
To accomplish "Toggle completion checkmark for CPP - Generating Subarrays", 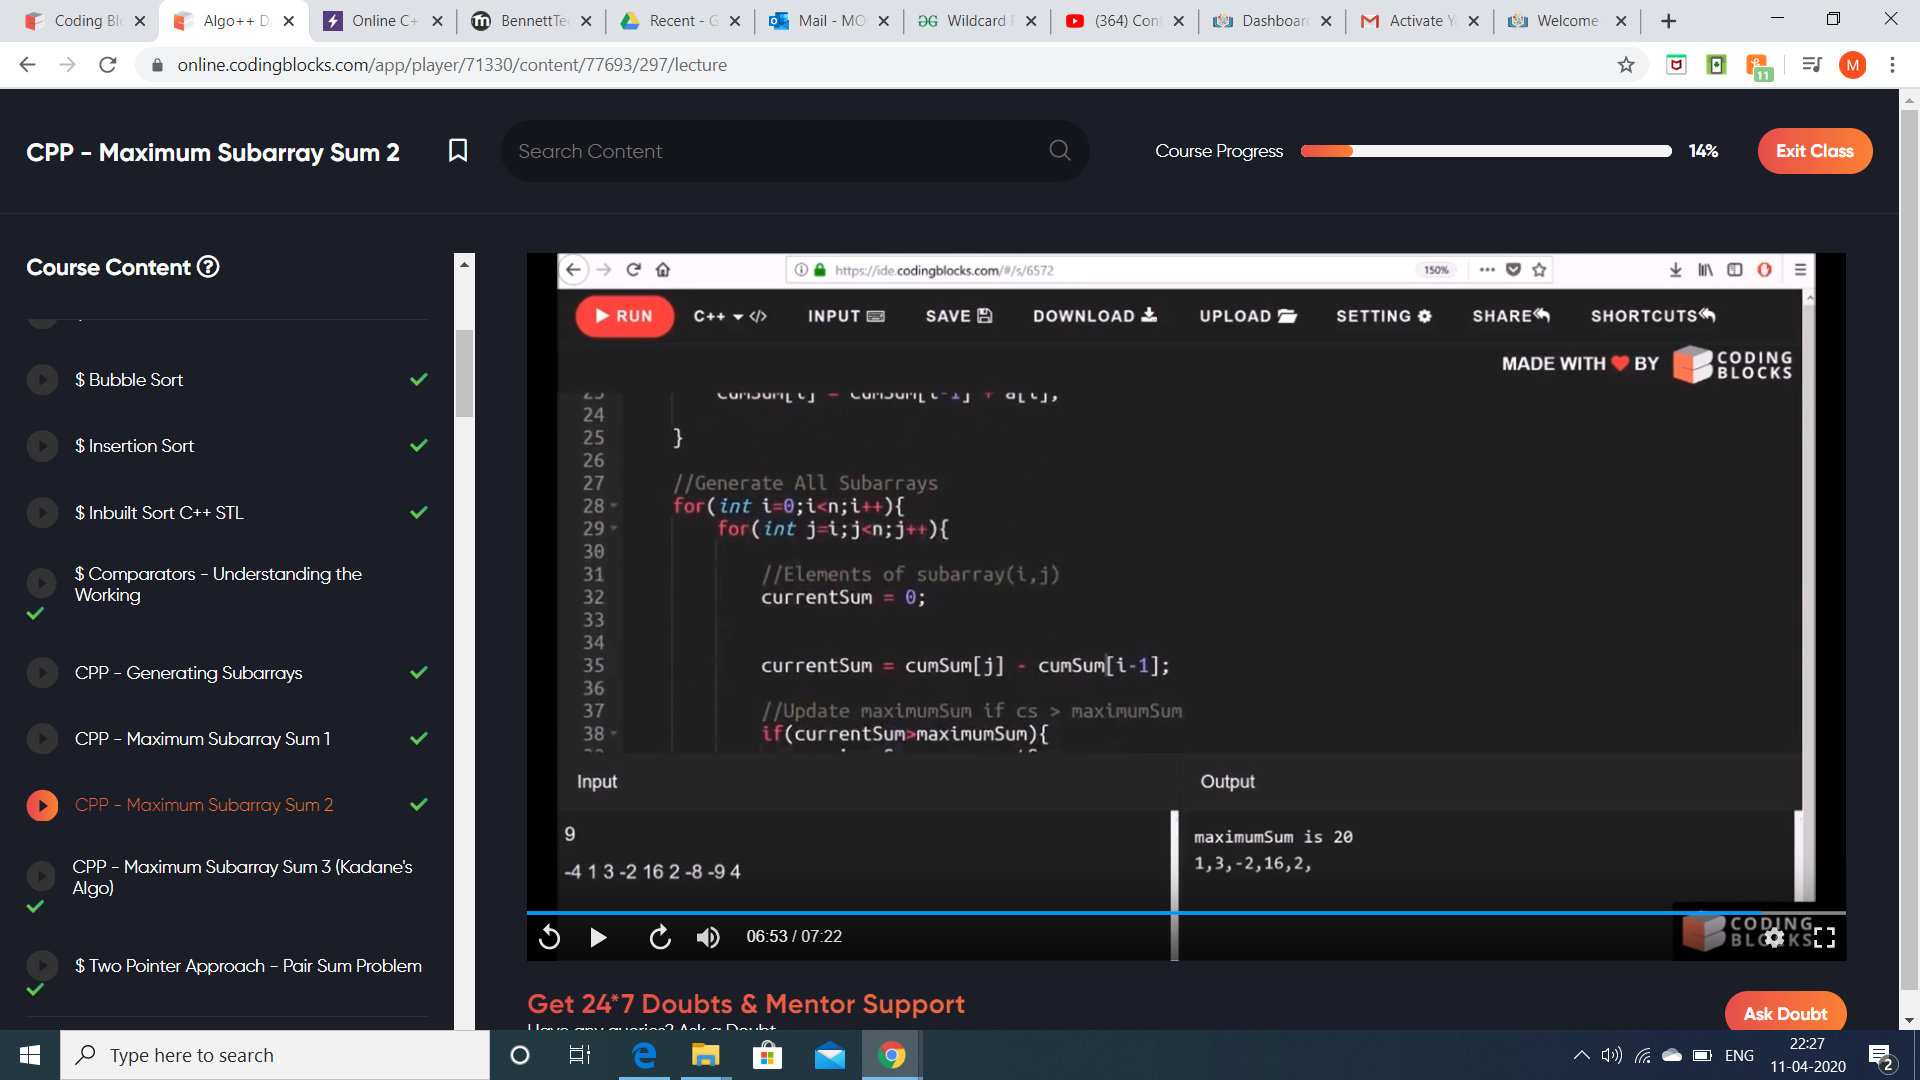I will click(x=419, y=673).
